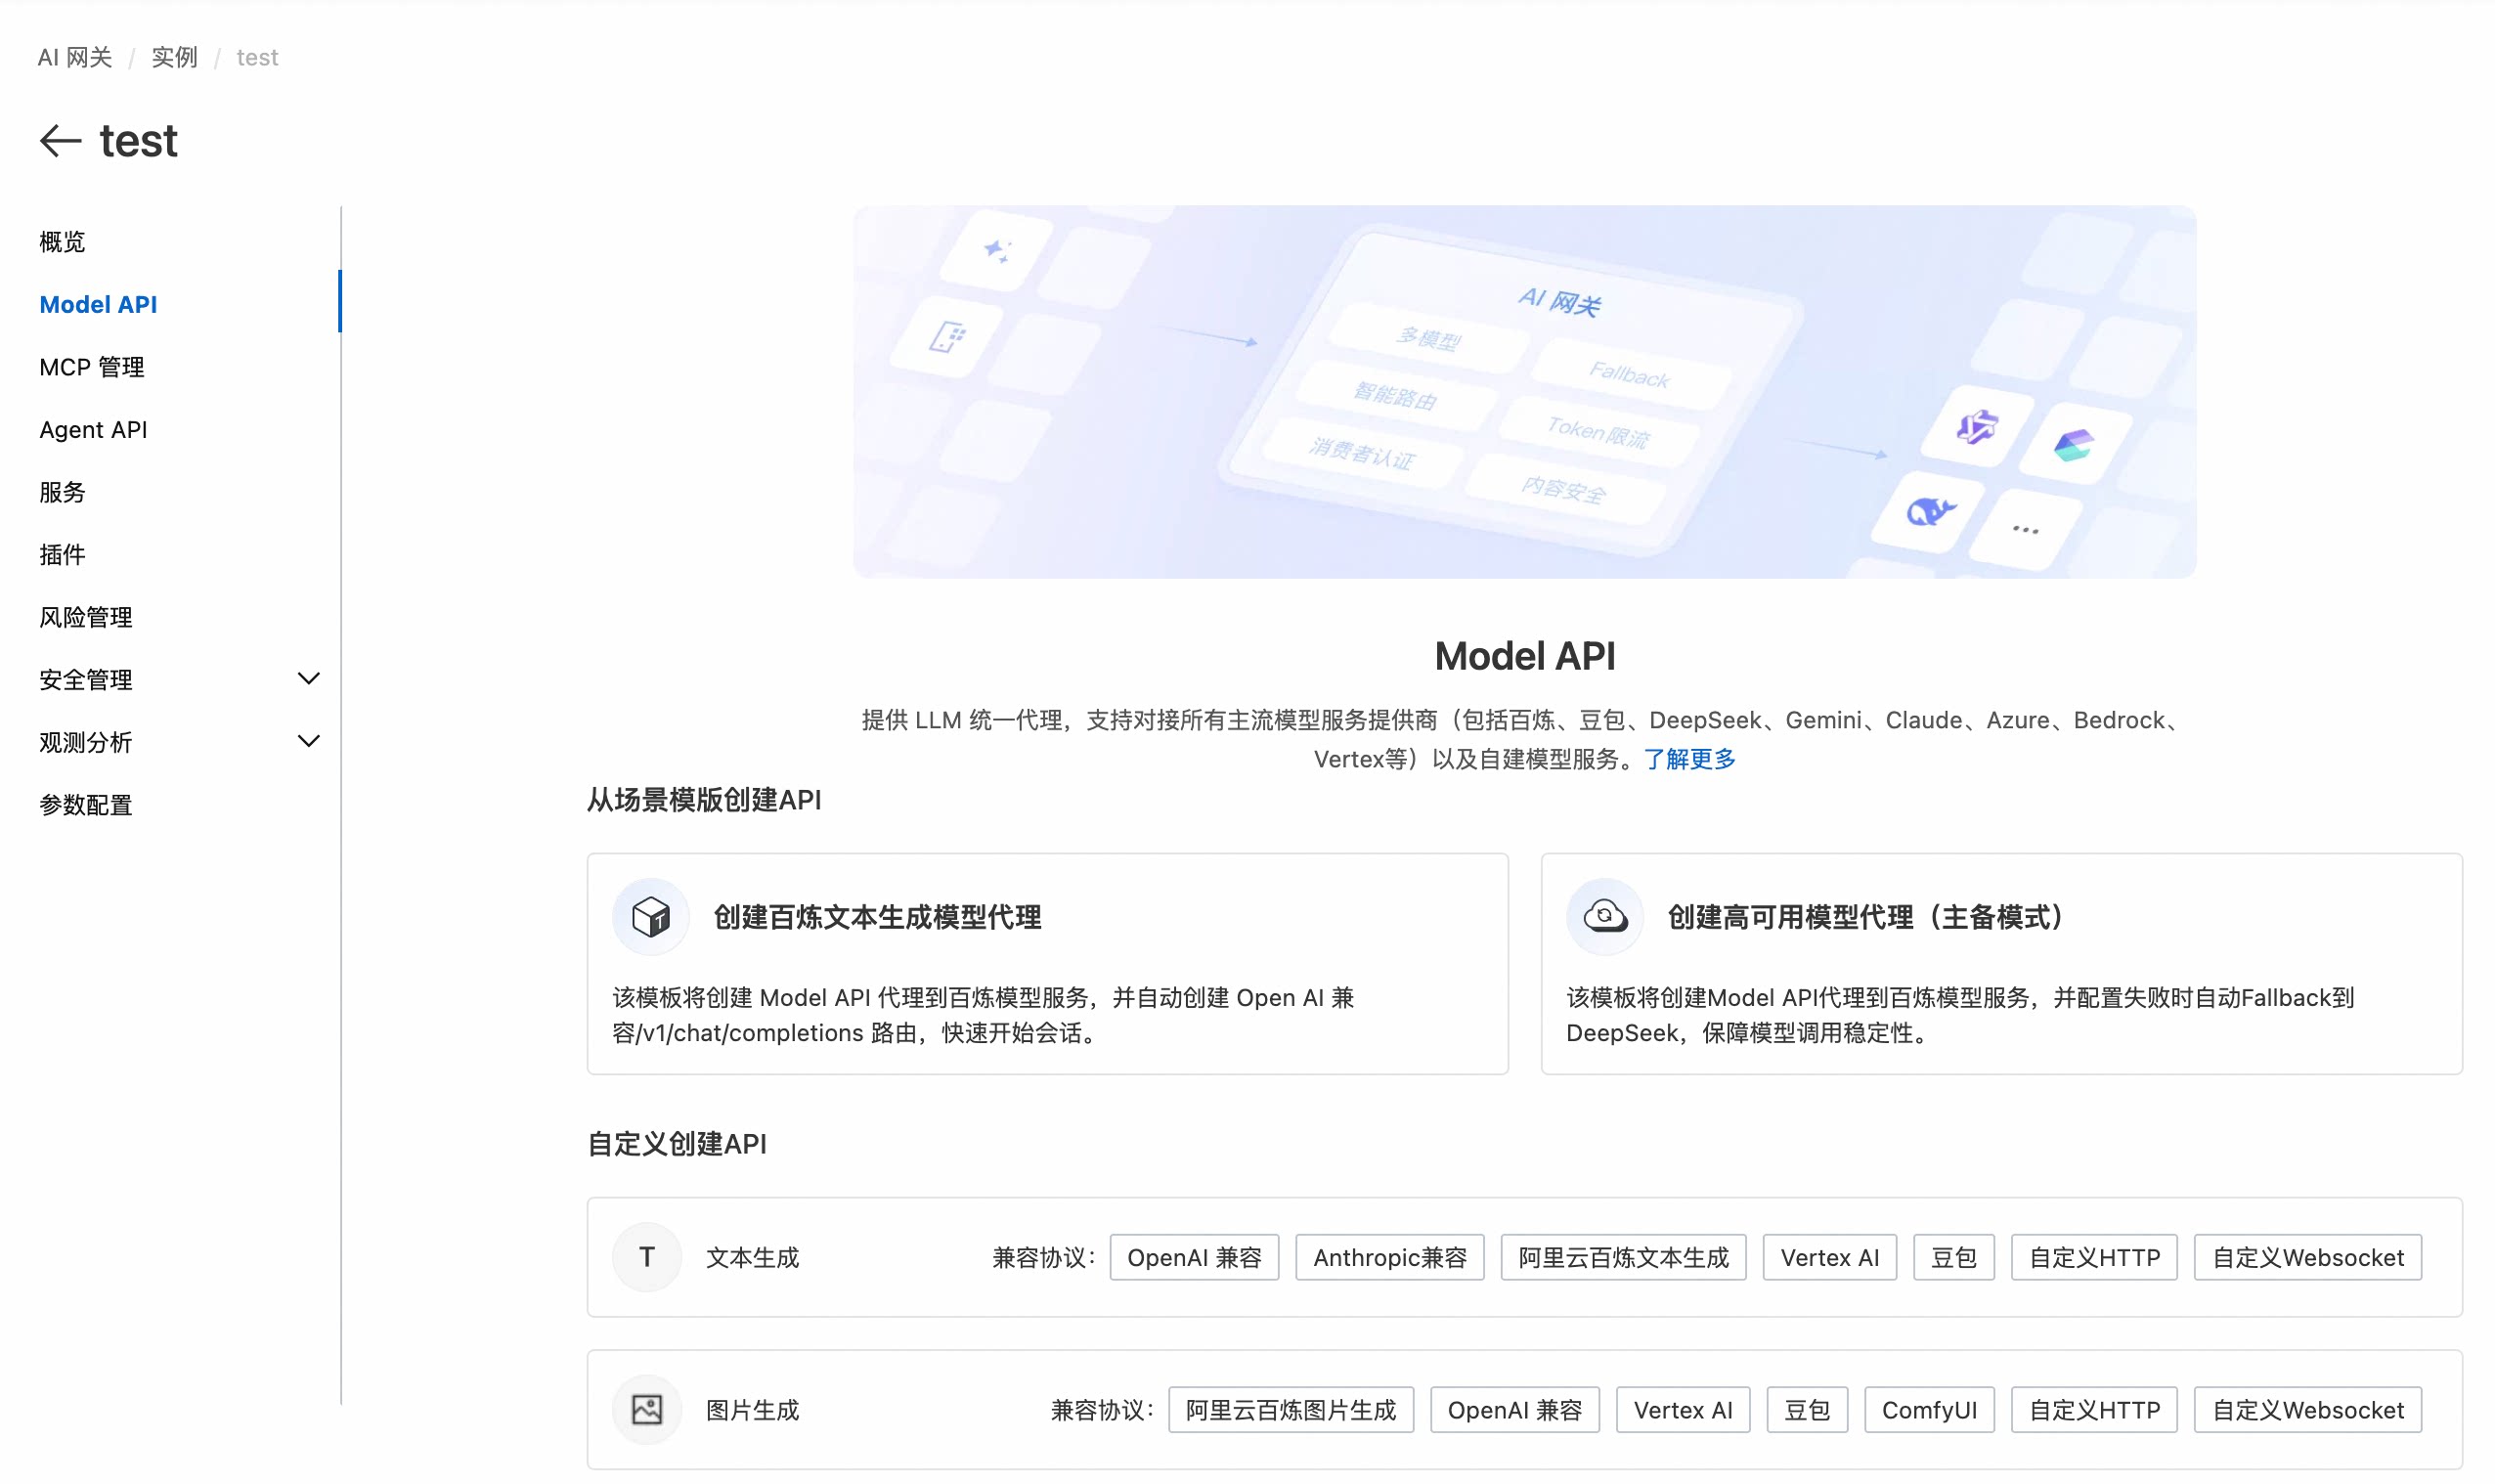Expand the 安全管理 menu chevron

pos(308,679)
